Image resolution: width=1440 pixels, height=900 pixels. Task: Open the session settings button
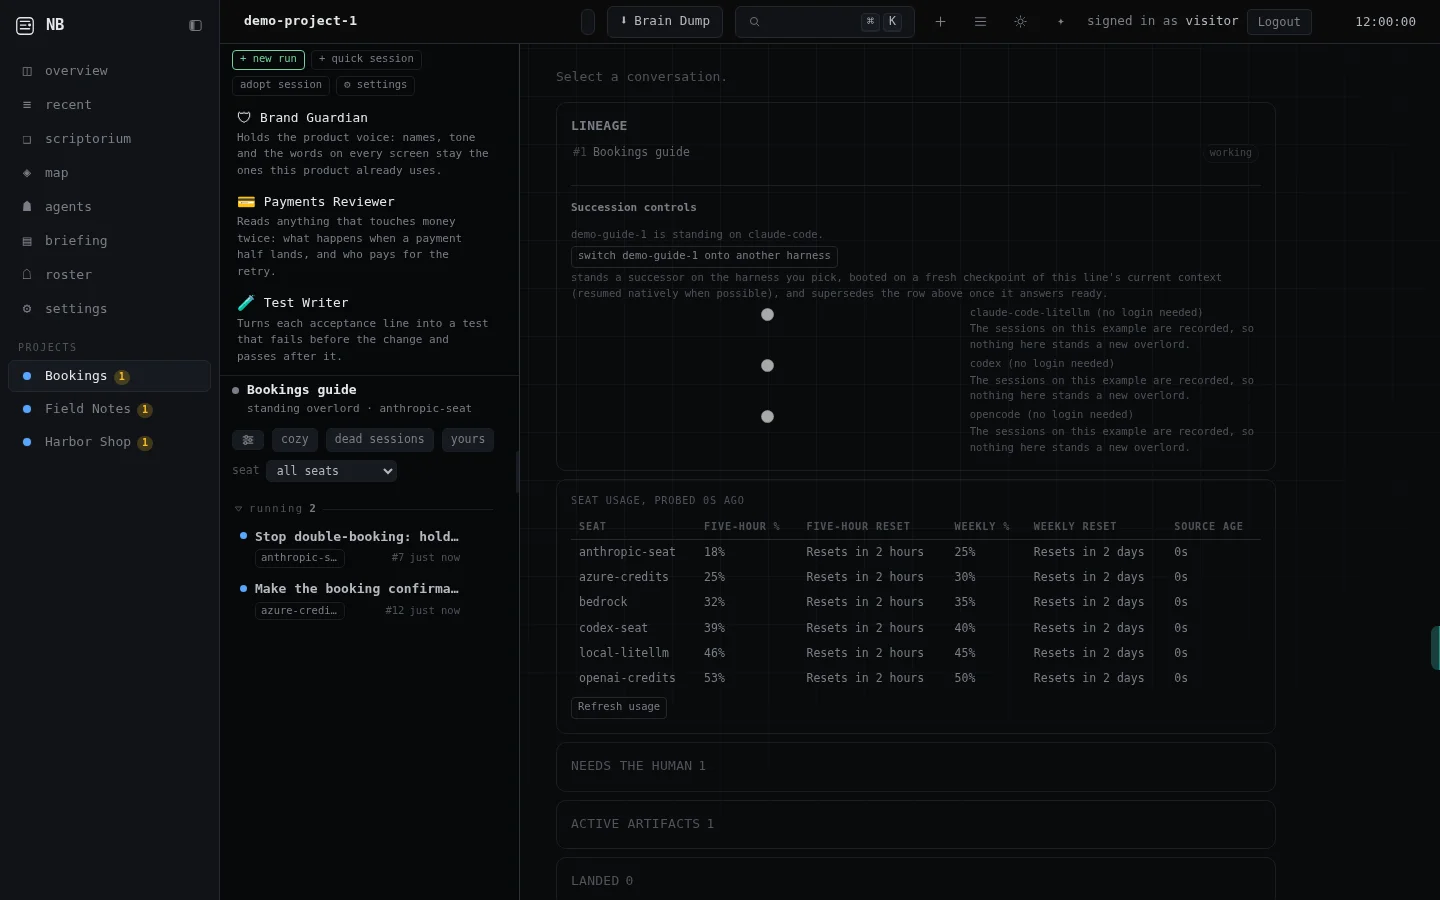pos(375,86)
